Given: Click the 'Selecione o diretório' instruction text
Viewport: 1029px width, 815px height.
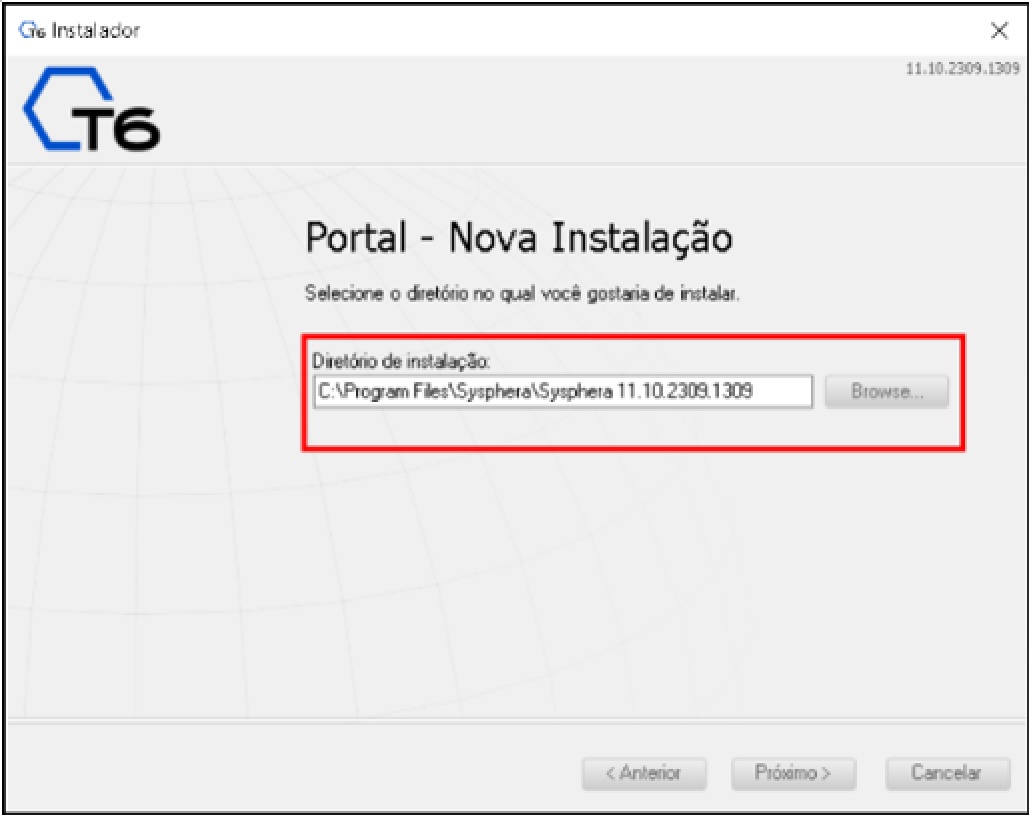Looking at the screenshot, I should click(x=522, y=293).
